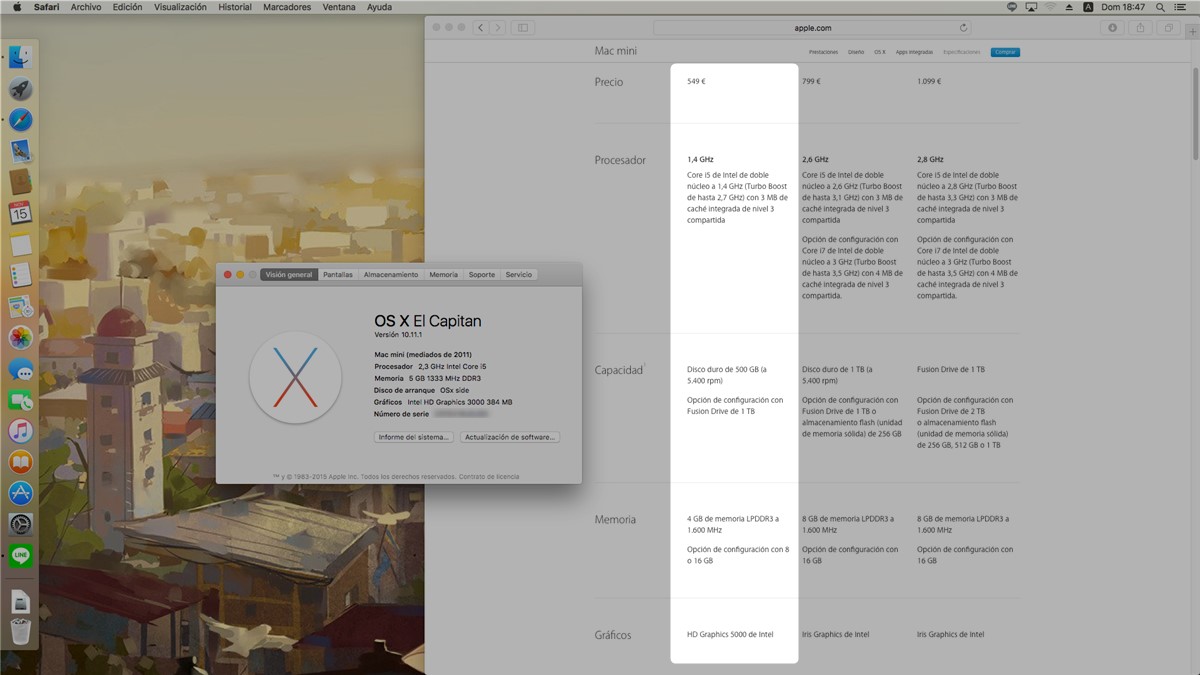Click the 1.099 € price text
The image size is (1200, 675).
click(x=930, y=81)
